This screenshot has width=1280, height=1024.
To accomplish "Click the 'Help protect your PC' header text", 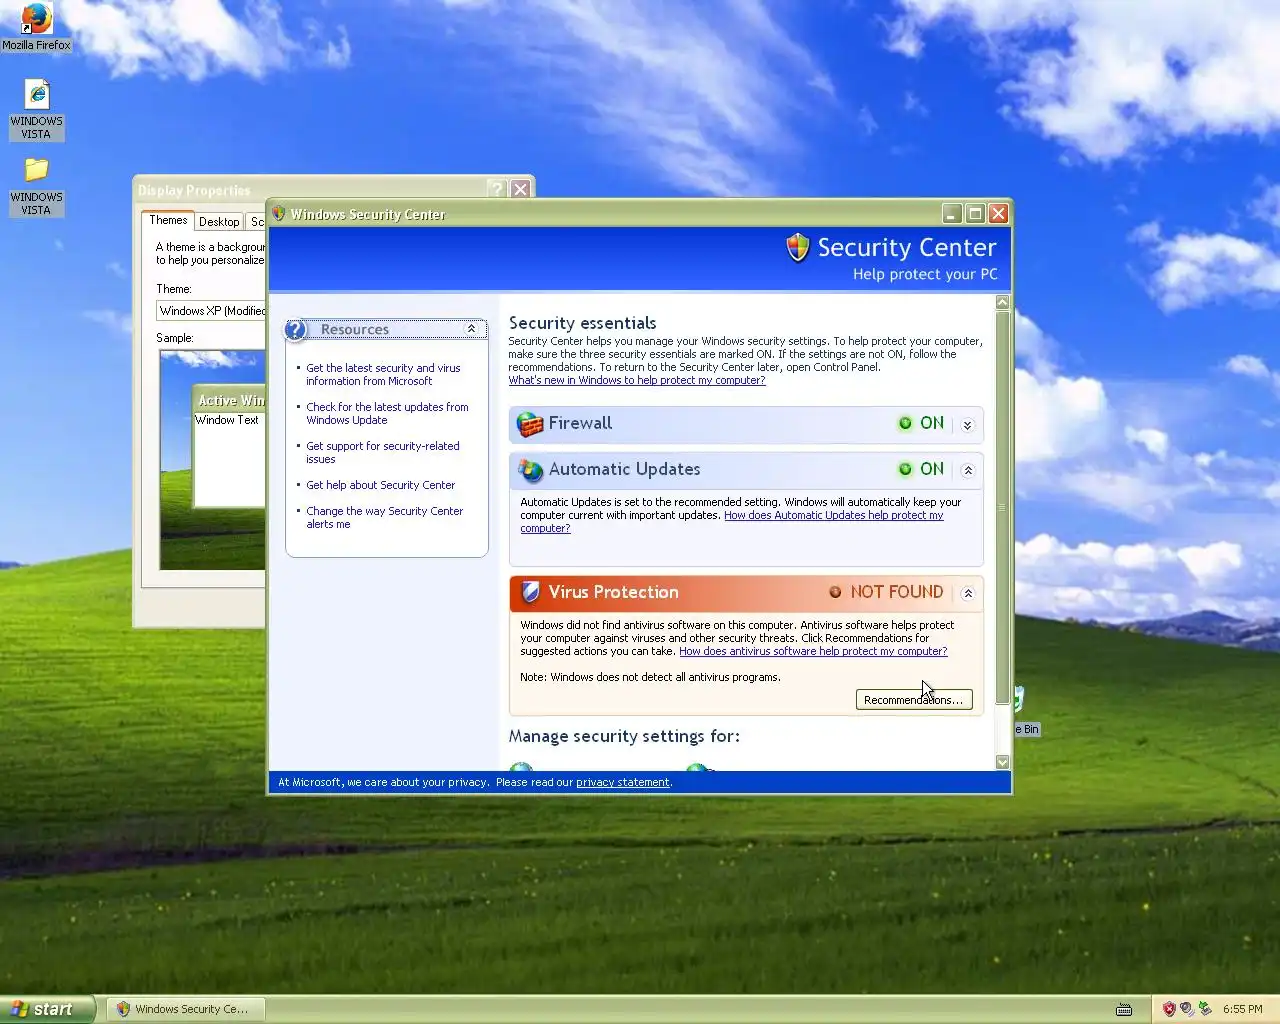I will click(x=925, y=274).
